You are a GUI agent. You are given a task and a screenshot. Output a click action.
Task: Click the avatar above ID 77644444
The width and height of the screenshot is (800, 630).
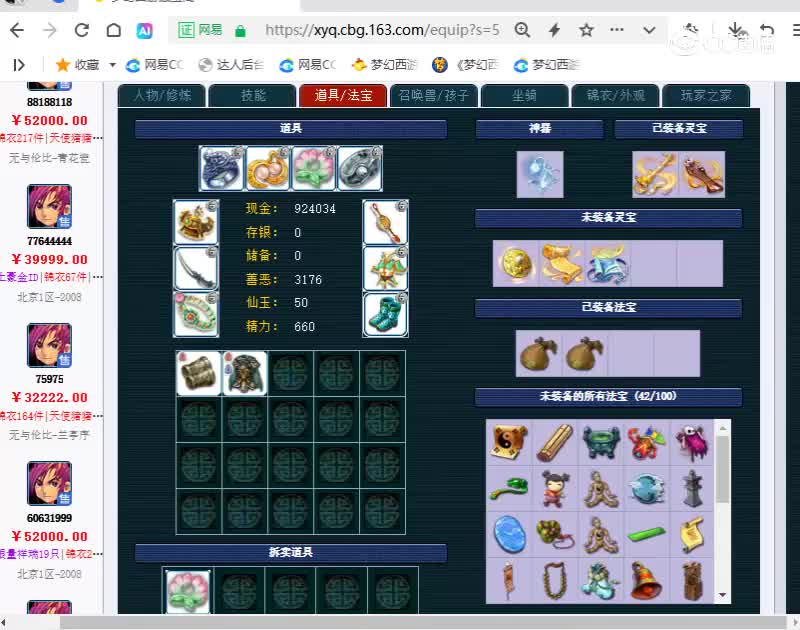[49, 207]
